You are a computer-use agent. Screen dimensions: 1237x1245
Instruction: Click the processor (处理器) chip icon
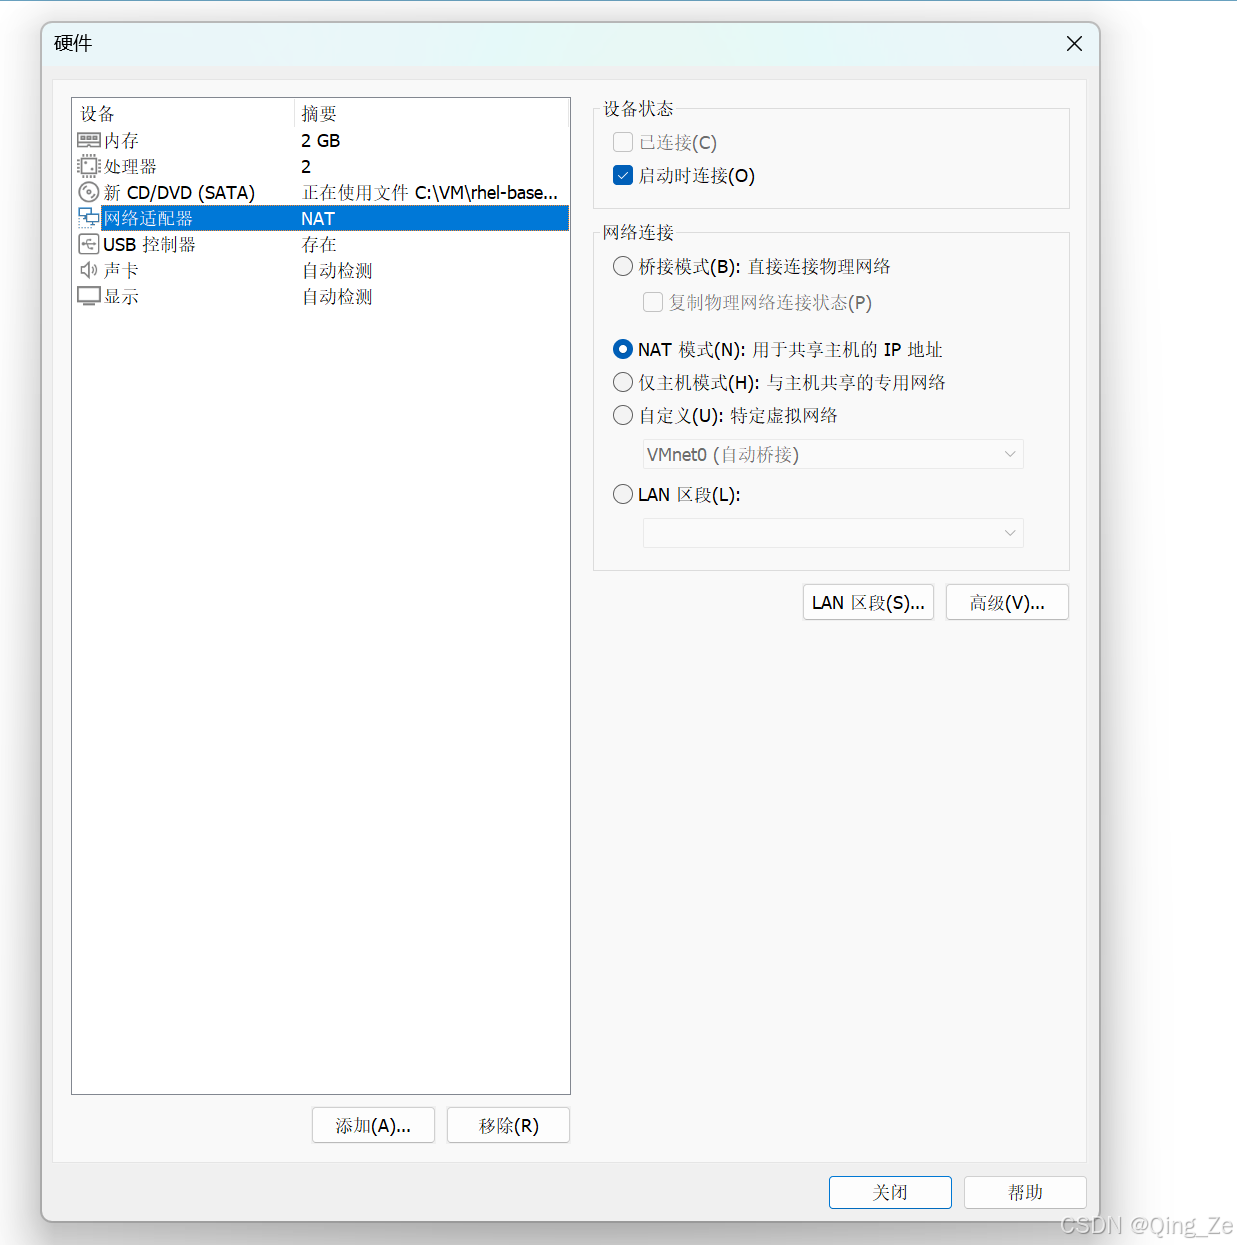pos(89,166)
